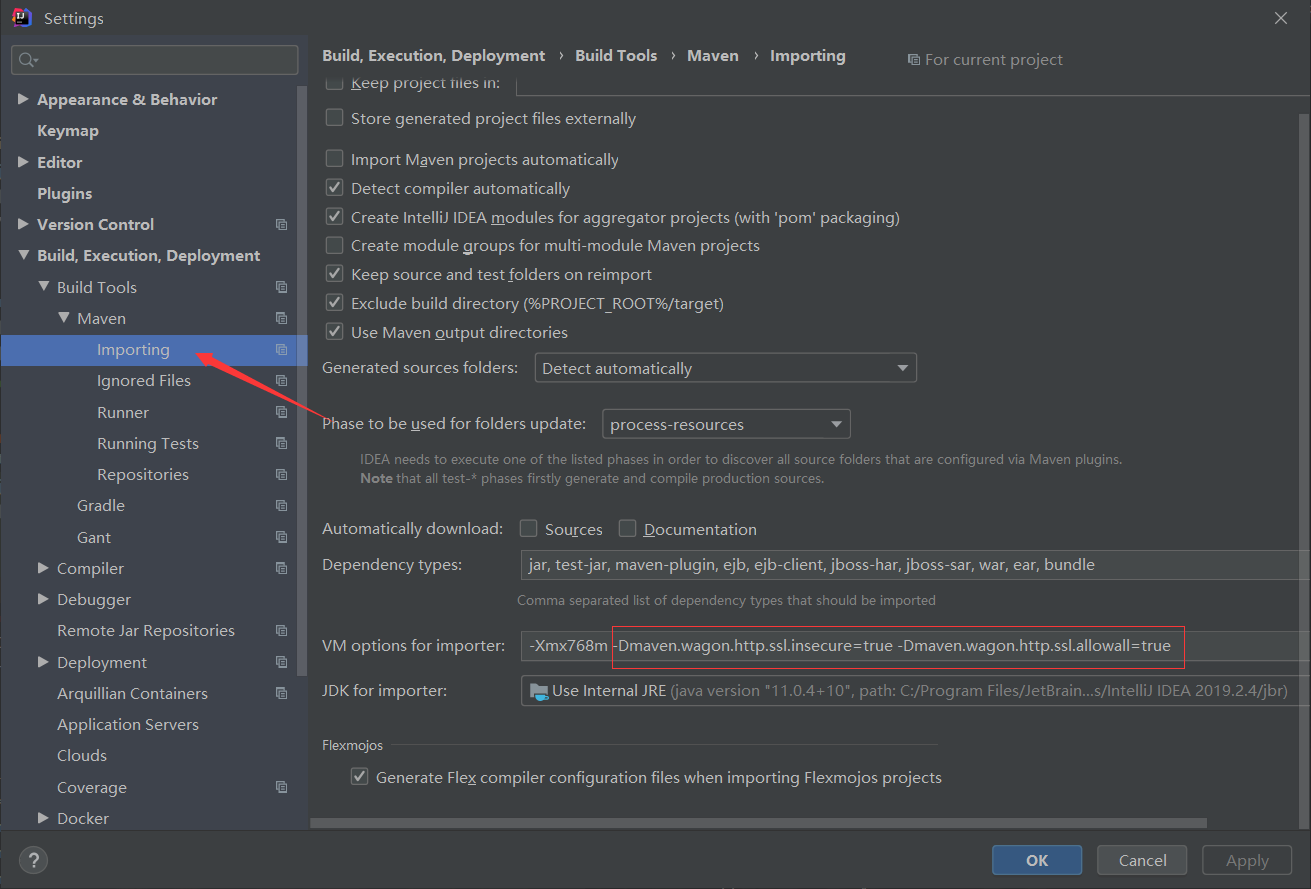
Task: Click the current-project icon next to Maven
Action: [x=281, y=318]
